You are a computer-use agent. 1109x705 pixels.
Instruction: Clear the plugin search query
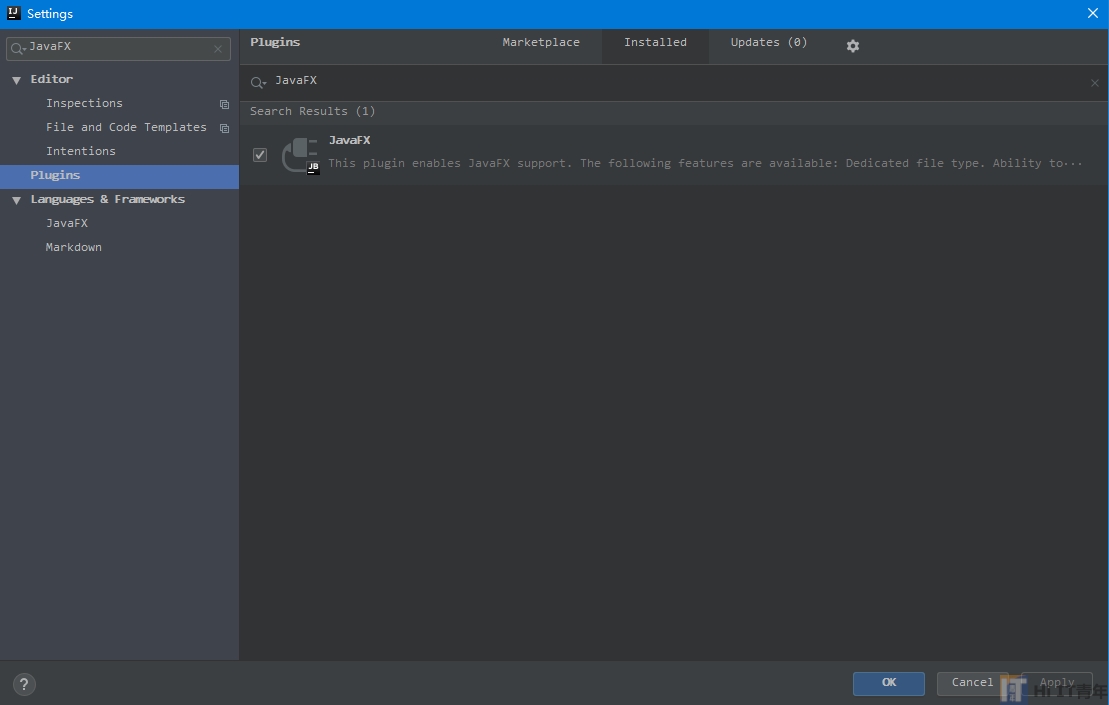coord(1094,83)
